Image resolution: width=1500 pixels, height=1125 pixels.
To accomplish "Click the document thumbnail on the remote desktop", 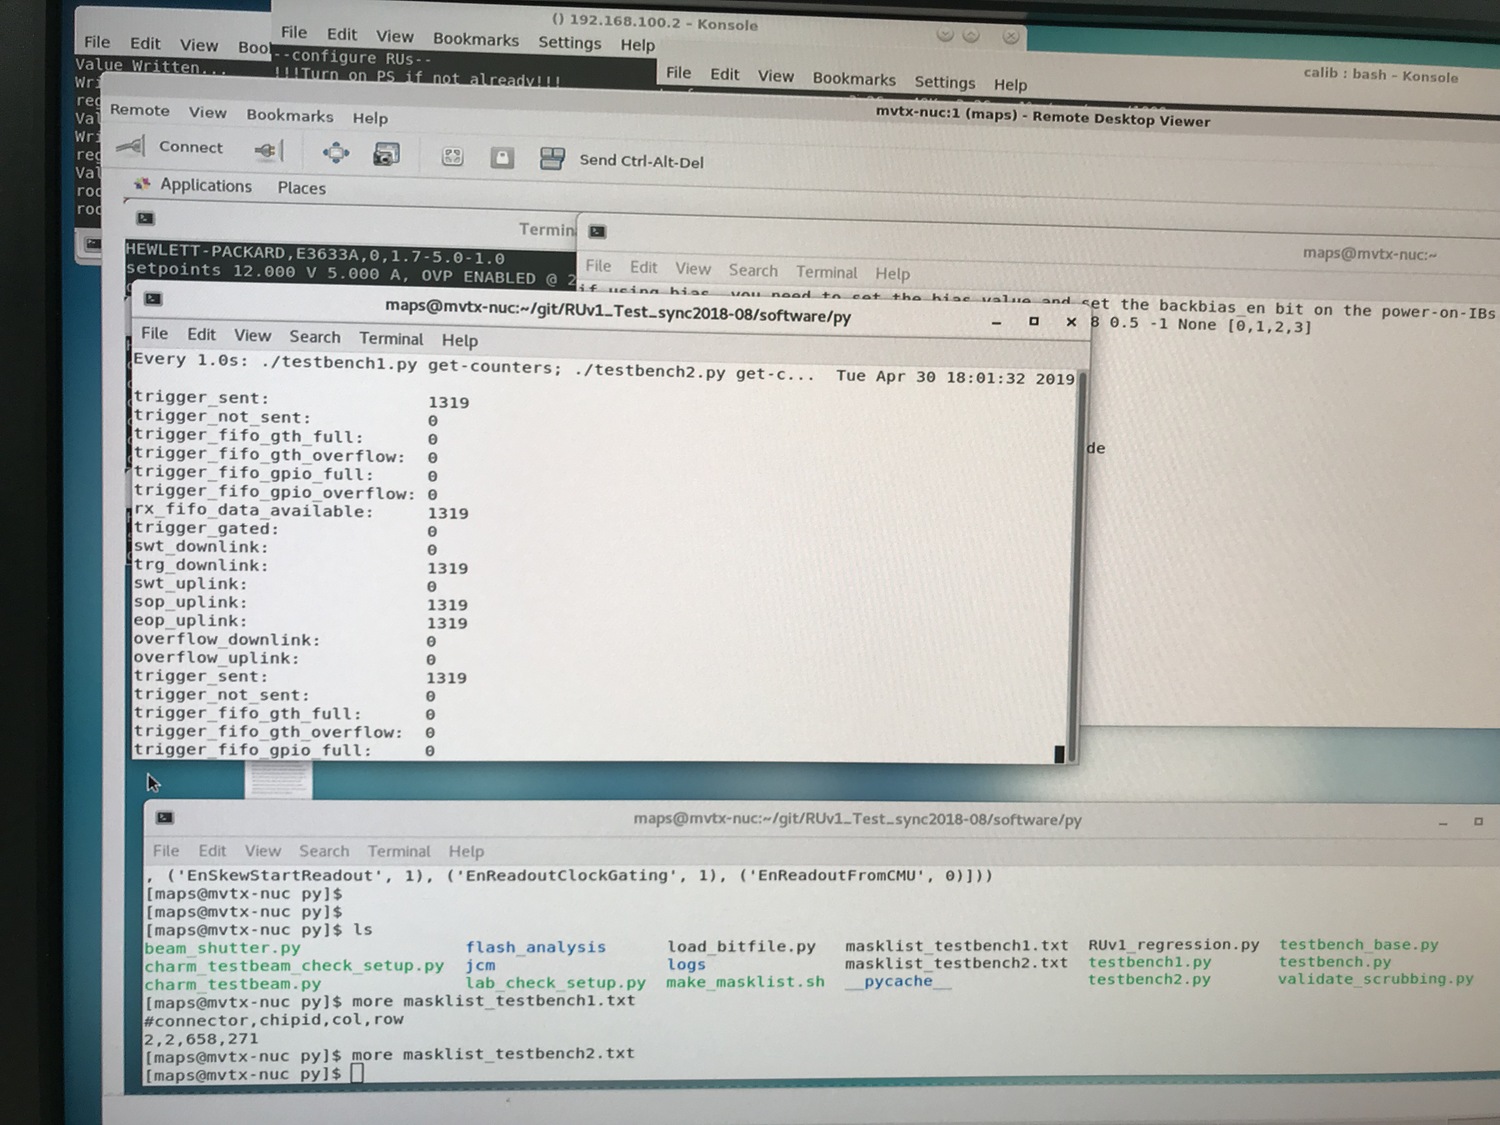I will (x=279, y=781).
